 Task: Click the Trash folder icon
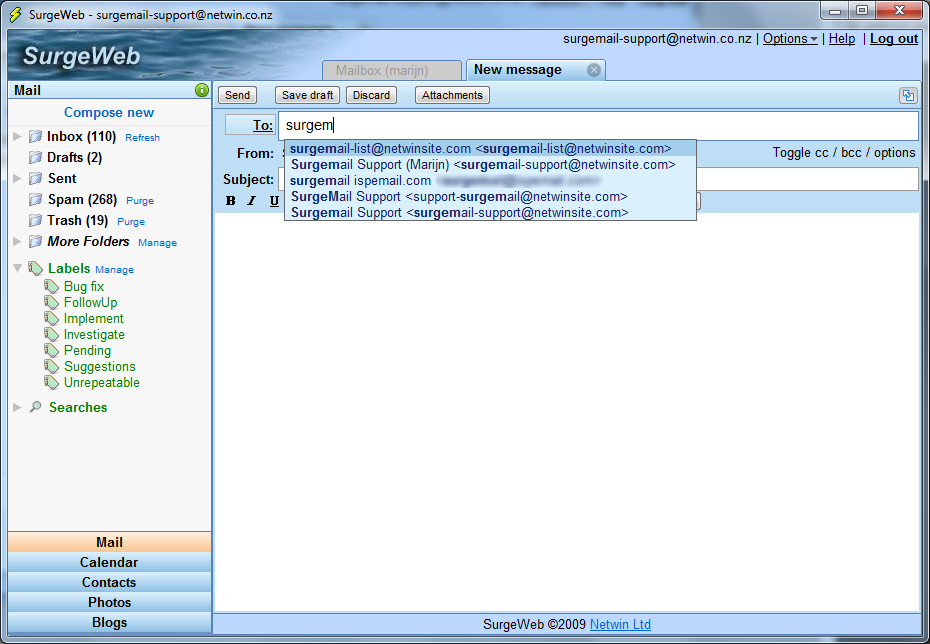(35, 221)
